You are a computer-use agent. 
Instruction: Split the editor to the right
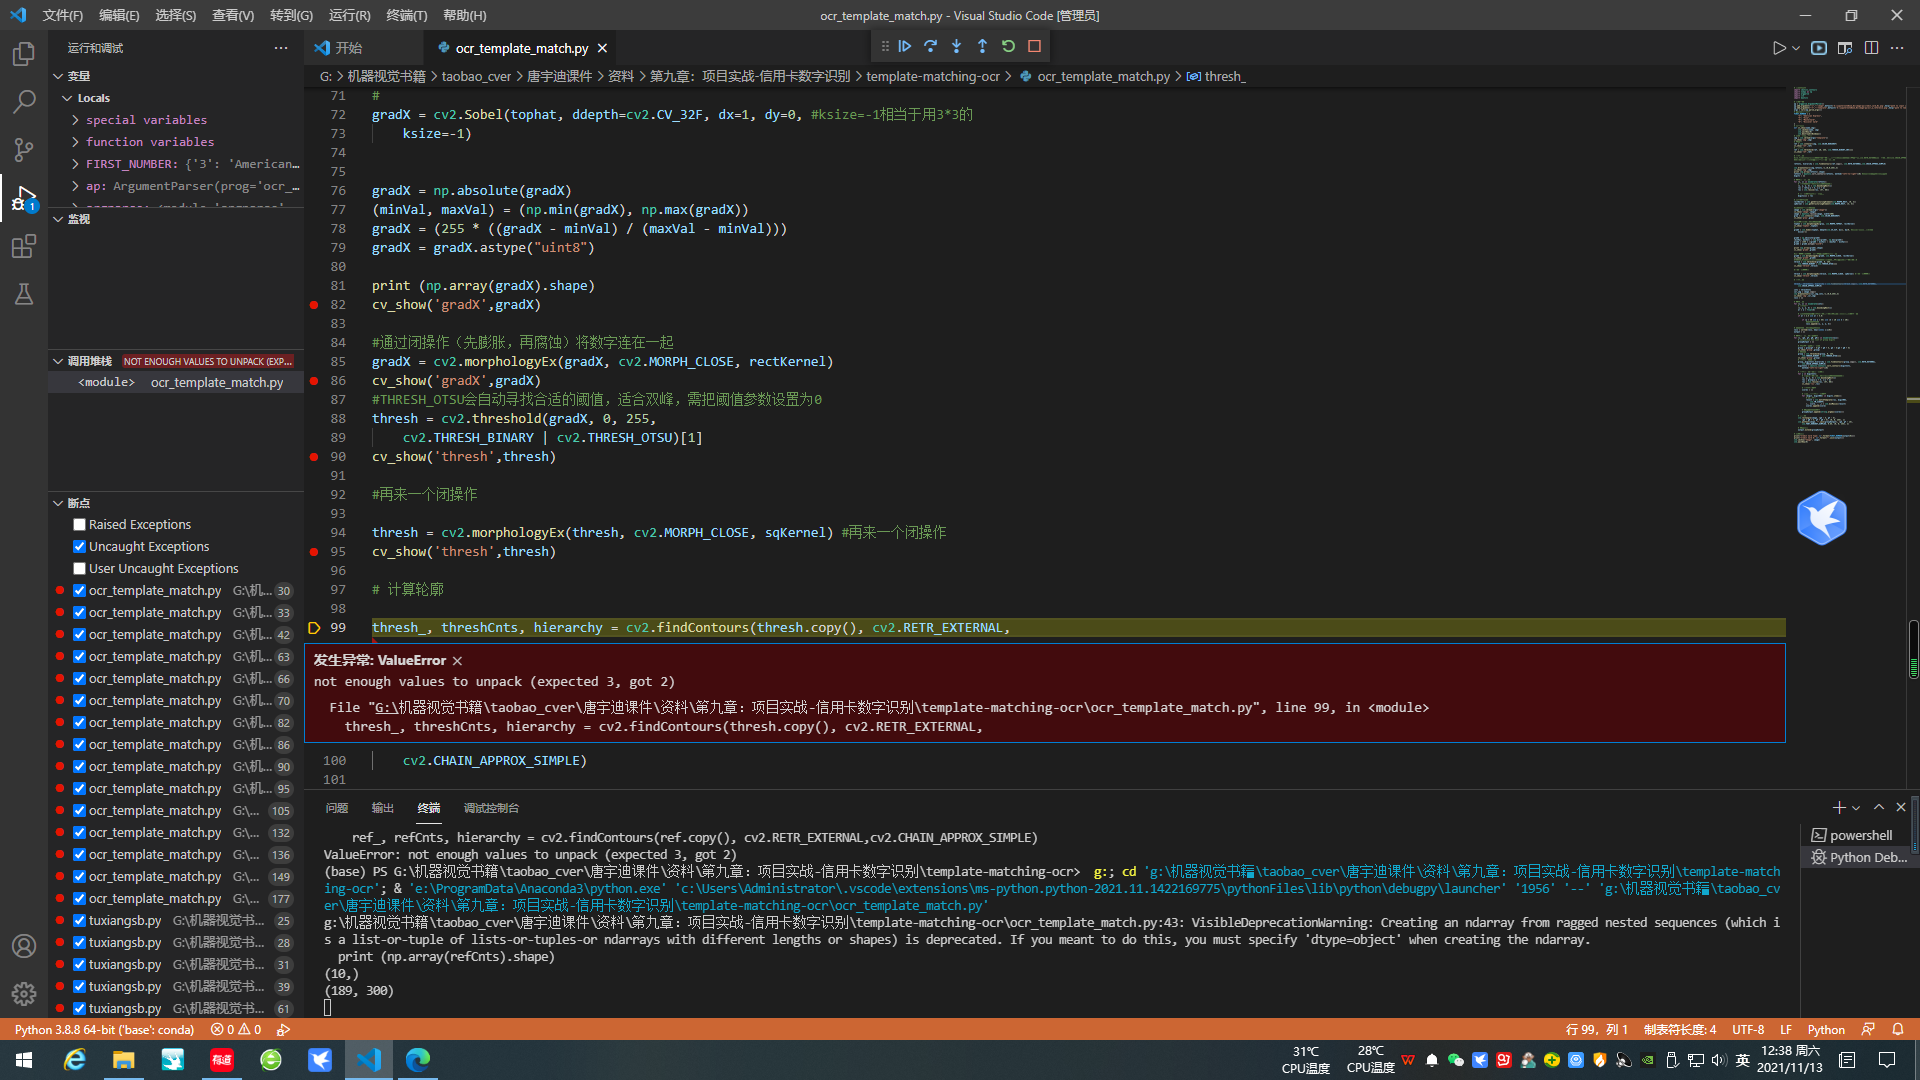point(1871,48)
